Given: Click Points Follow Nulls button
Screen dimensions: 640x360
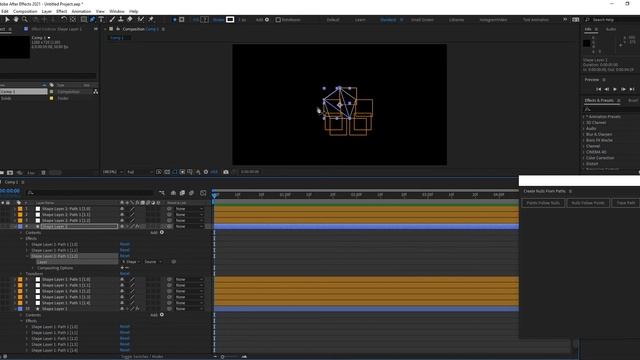Looking at the screenshot, I should pos(543,203).
